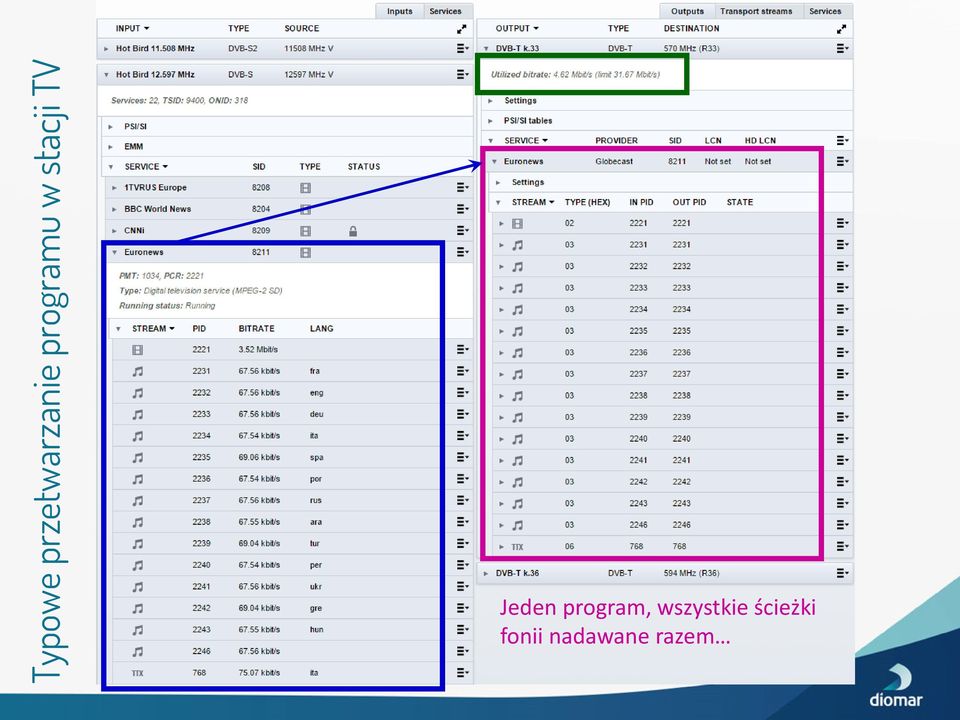Expand the Hot Bird 11.508 MHz input
The width and height of the screenshot is (960, 720).
(x=106, y=48)
